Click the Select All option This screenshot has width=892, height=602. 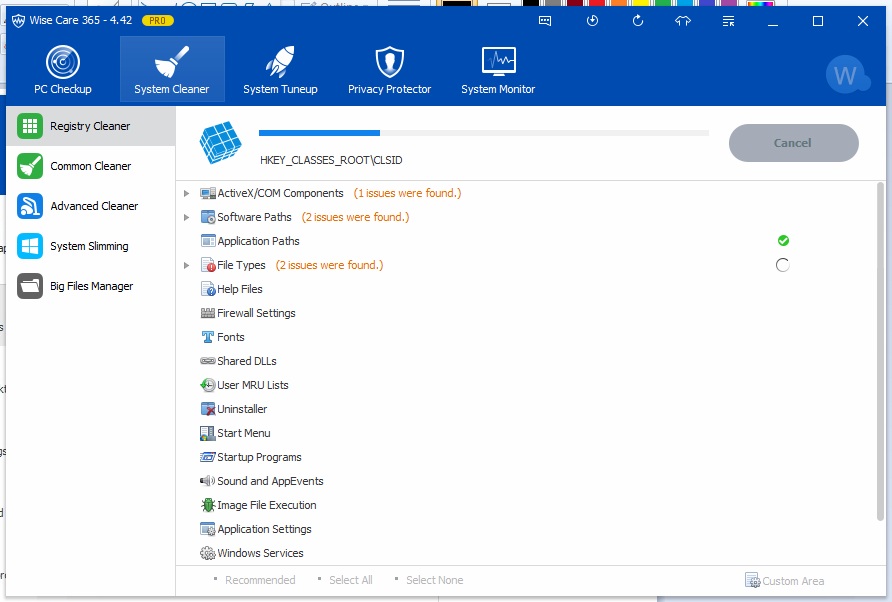coord(350,580)
